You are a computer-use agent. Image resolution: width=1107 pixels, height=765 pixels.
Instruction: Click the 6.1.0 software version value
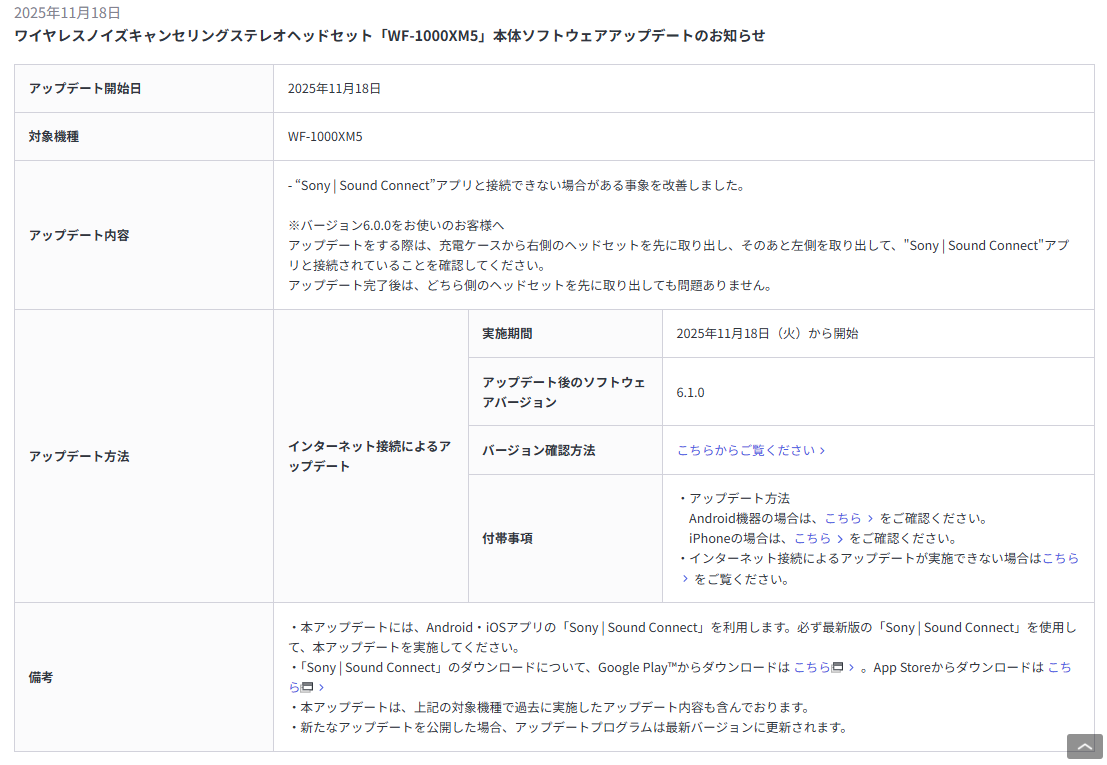[690, 393]
